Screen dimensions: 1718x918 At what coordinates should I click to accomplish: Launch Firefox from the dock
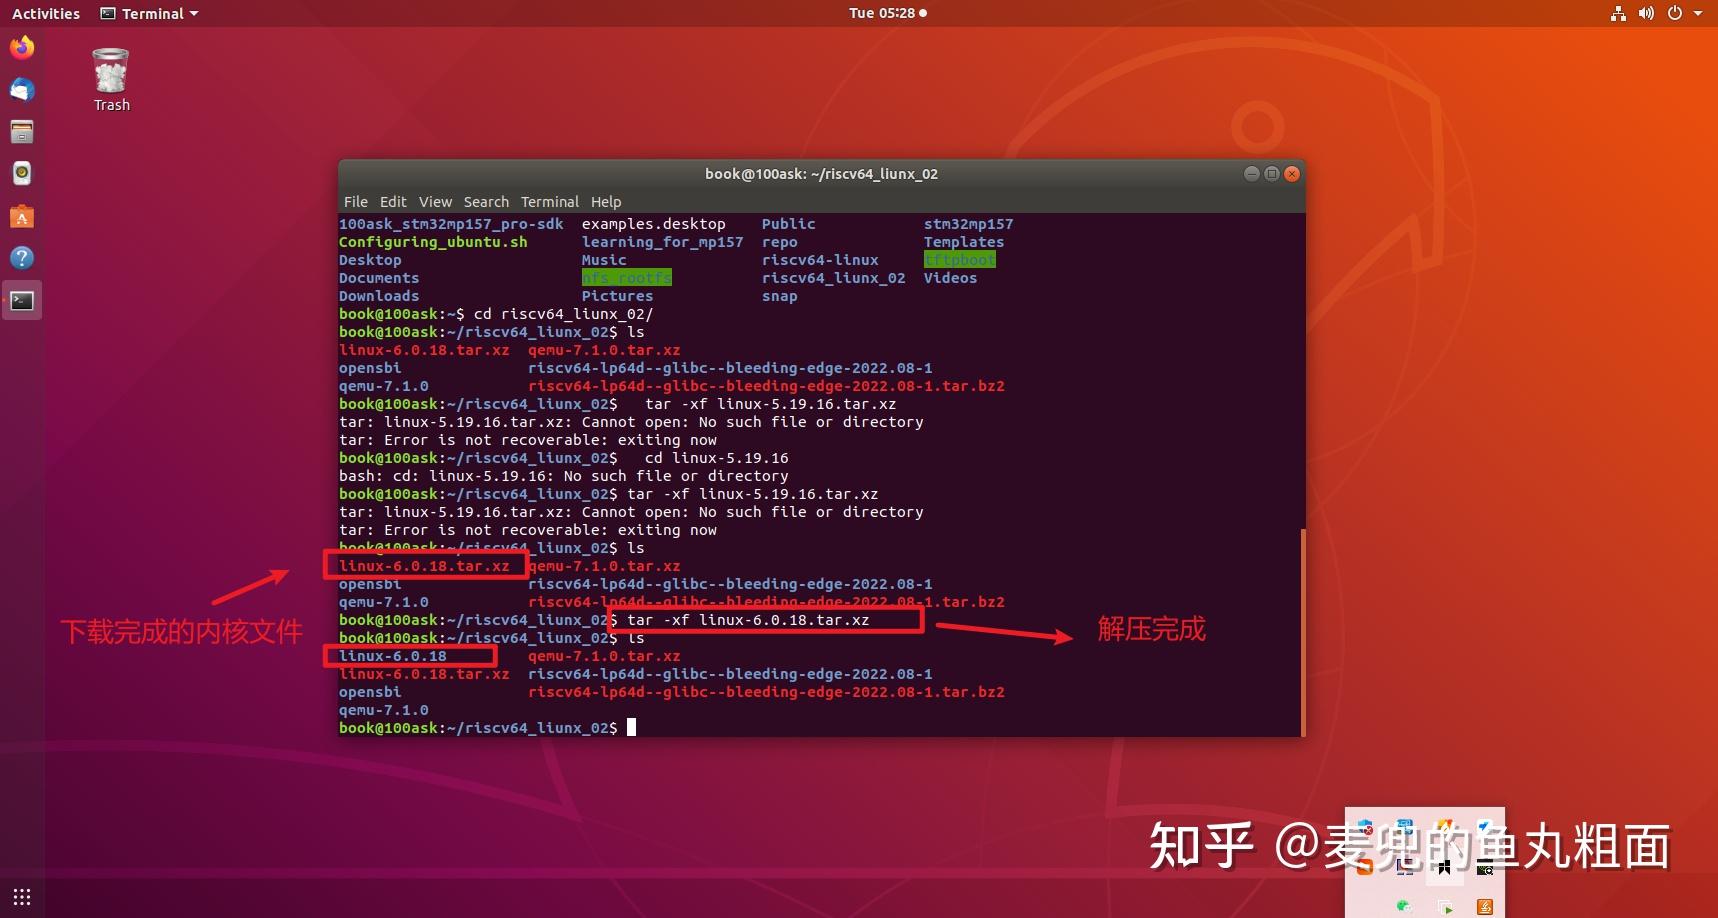point(21,47)
